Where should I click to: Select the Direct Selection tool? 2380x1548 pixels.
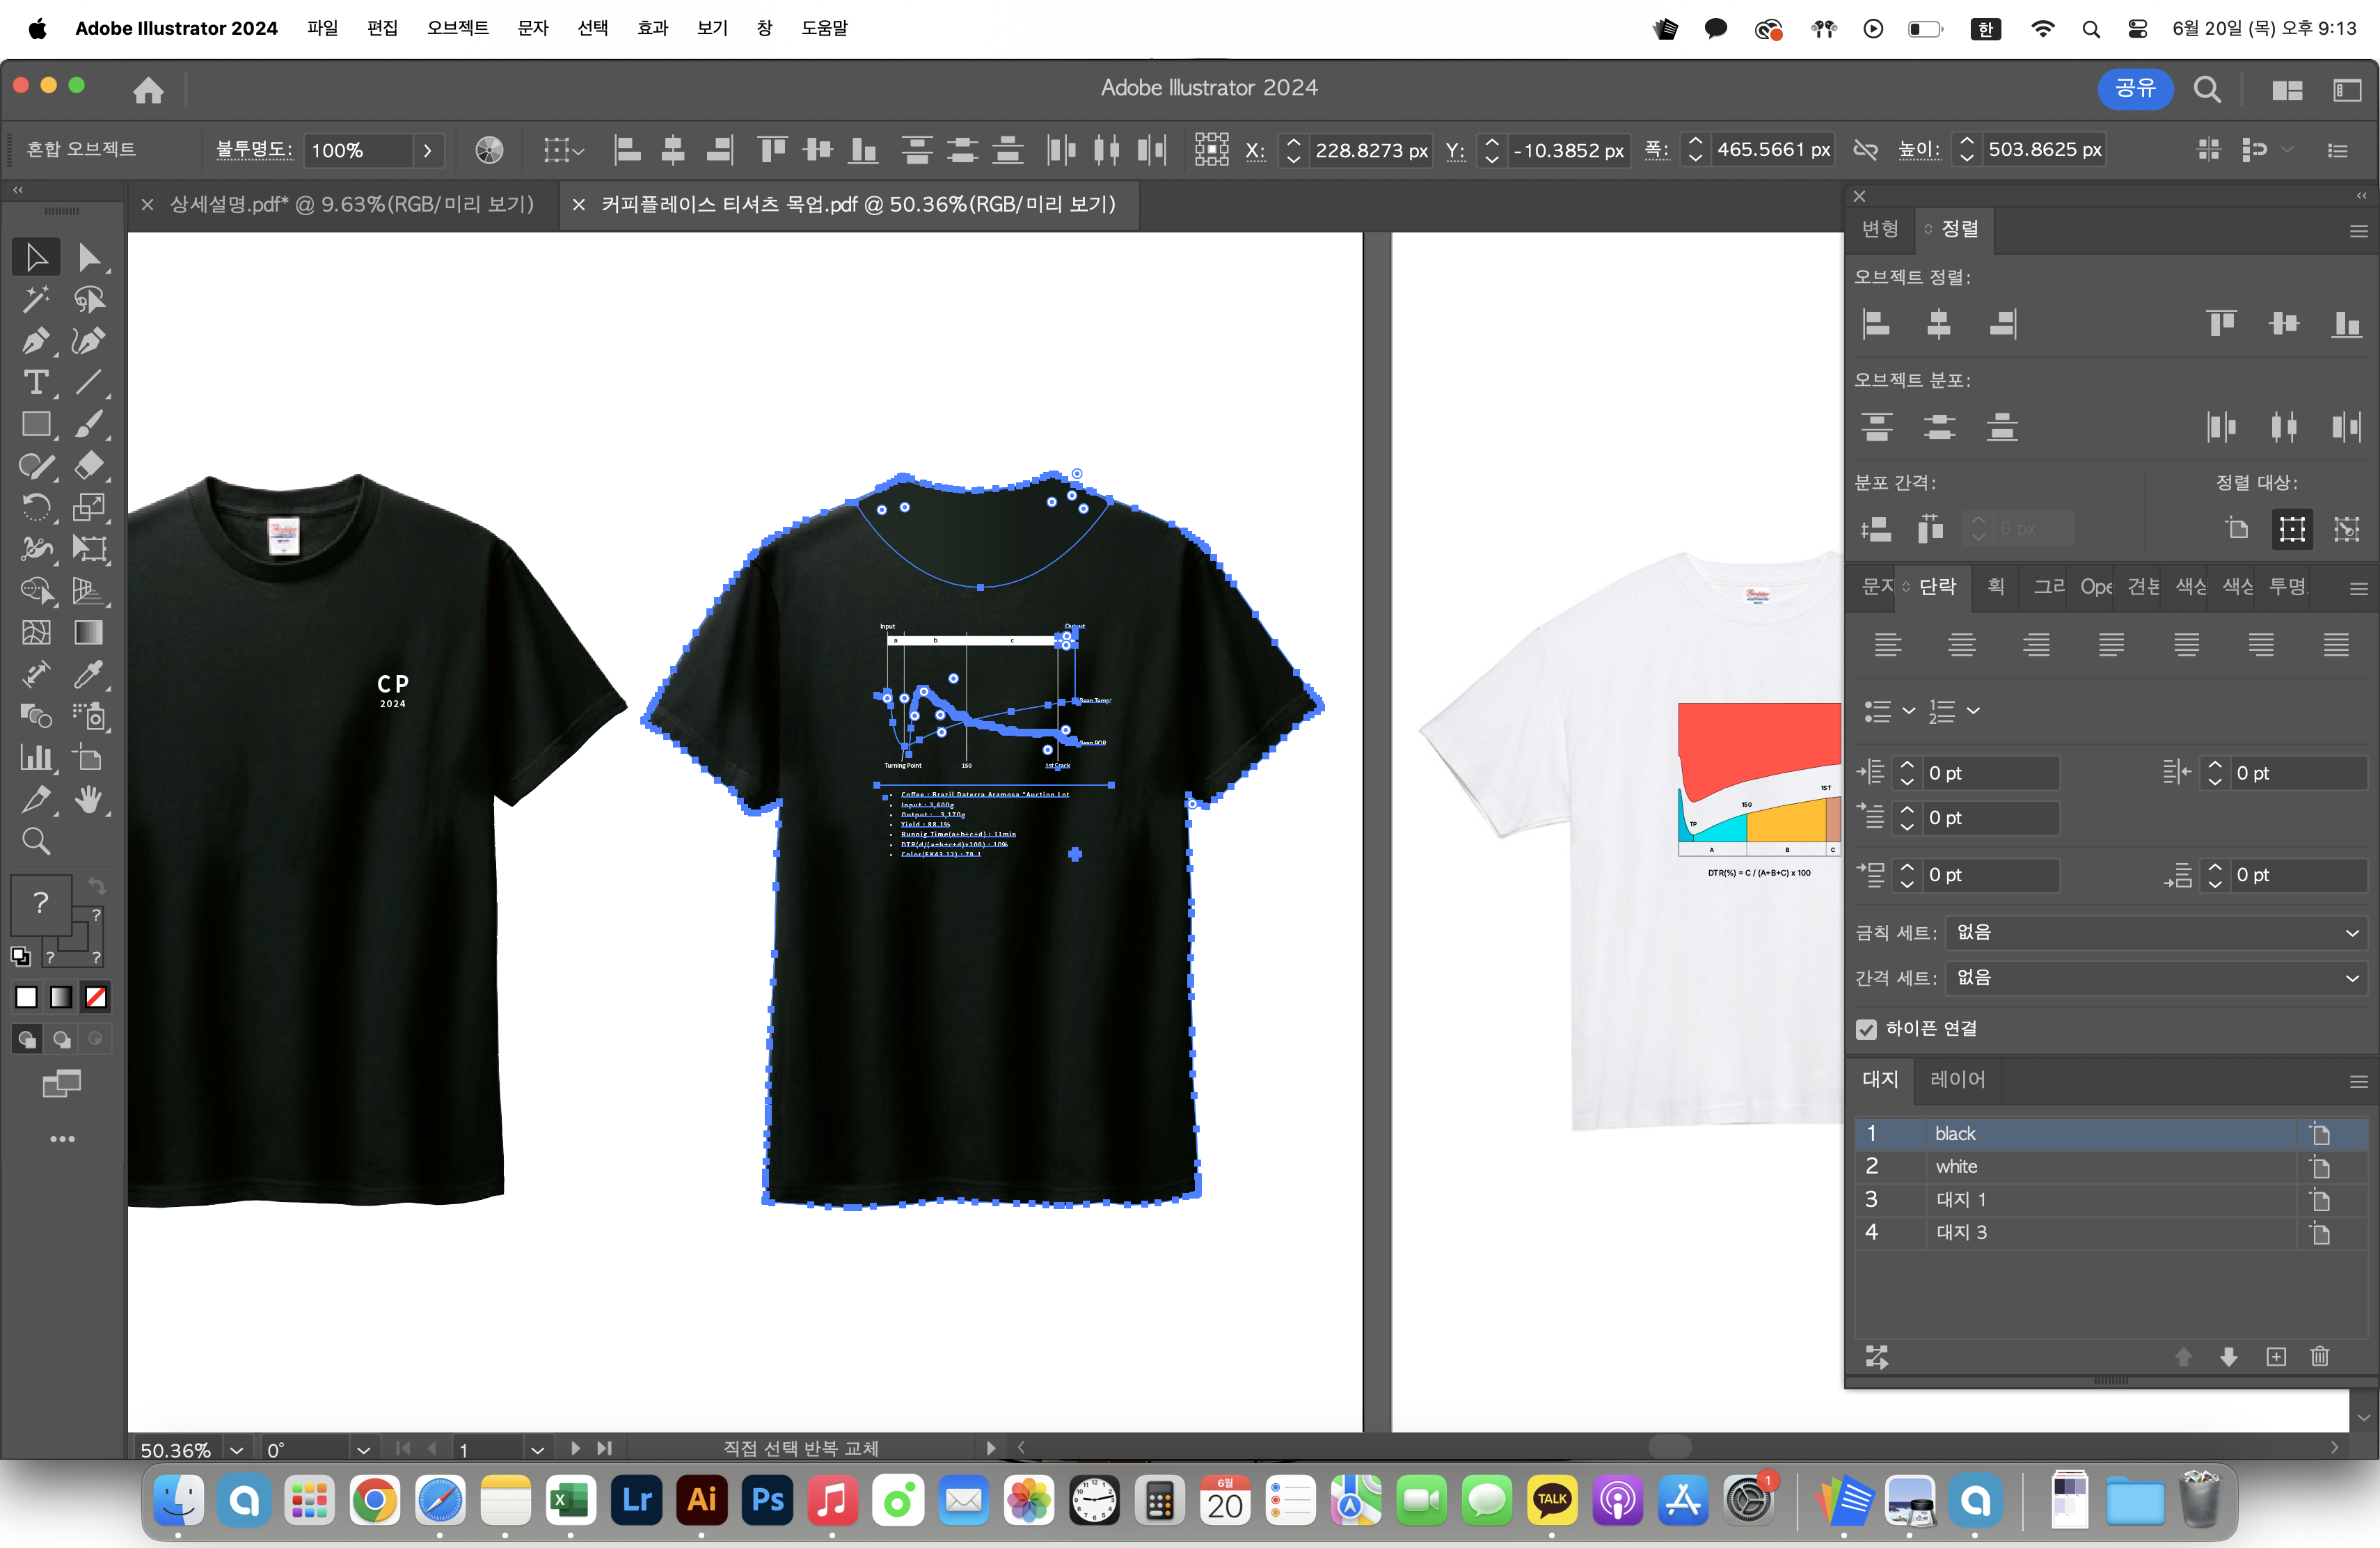tap(89, 258)
